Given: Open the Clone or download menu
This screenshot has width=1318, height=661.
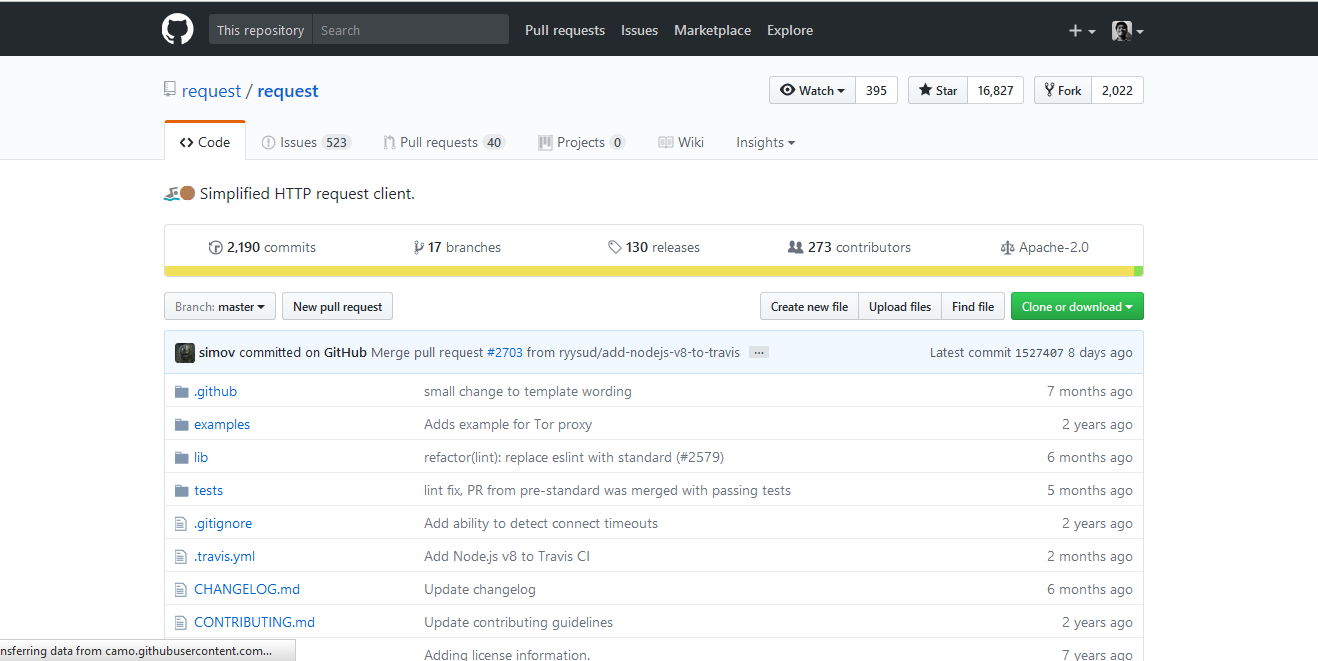Looking at the screenshot, I should [1077, 306].
